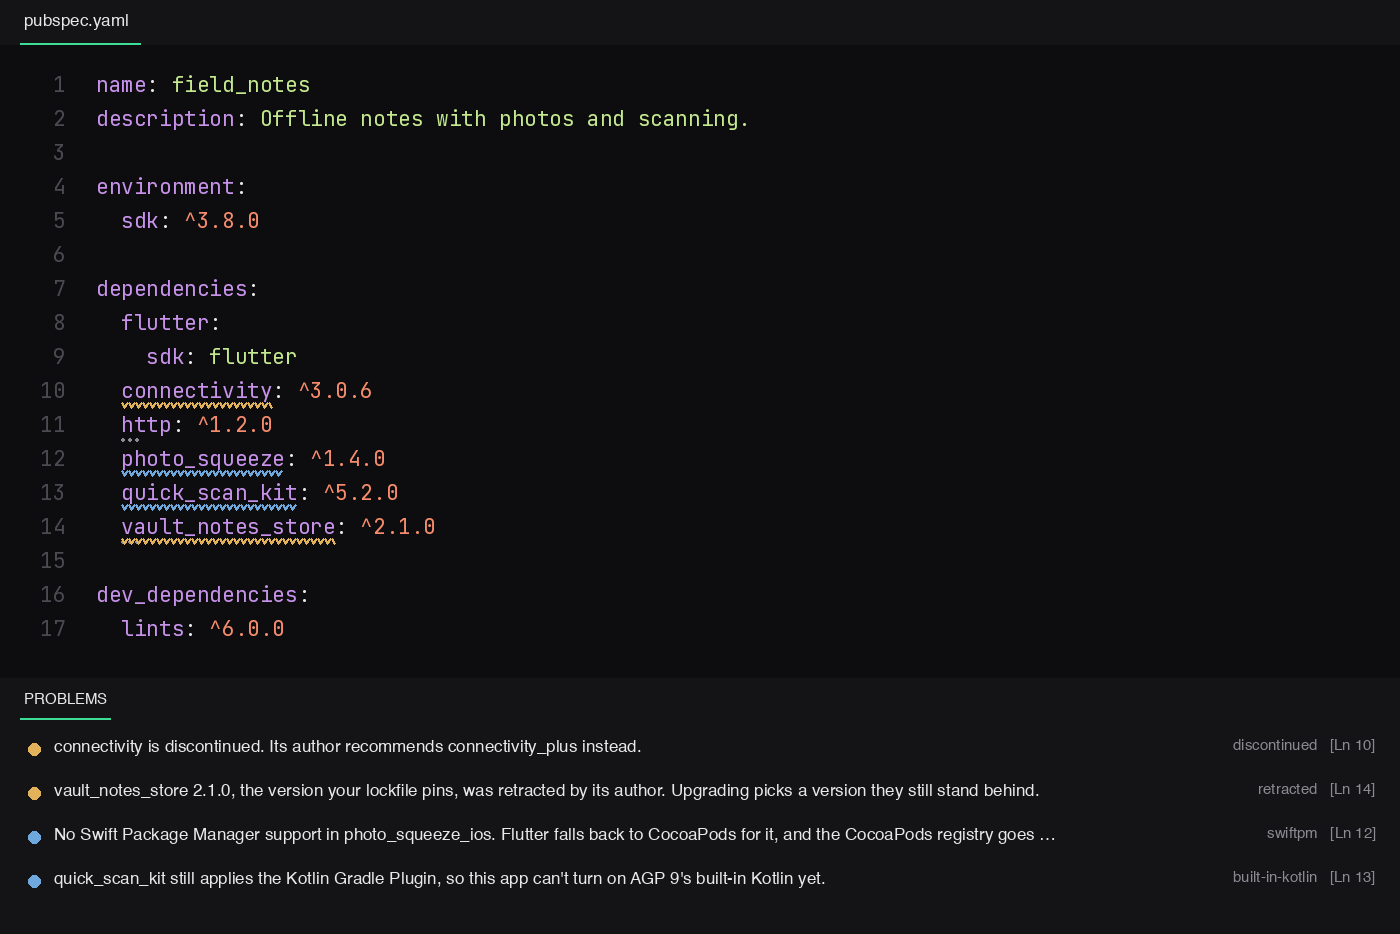Image resolution: width=1400 pixels, height=934 pixels.
Task: Open the connectivity is discontinued problem message
Action: pyautogui.click(x=347, y=747)
